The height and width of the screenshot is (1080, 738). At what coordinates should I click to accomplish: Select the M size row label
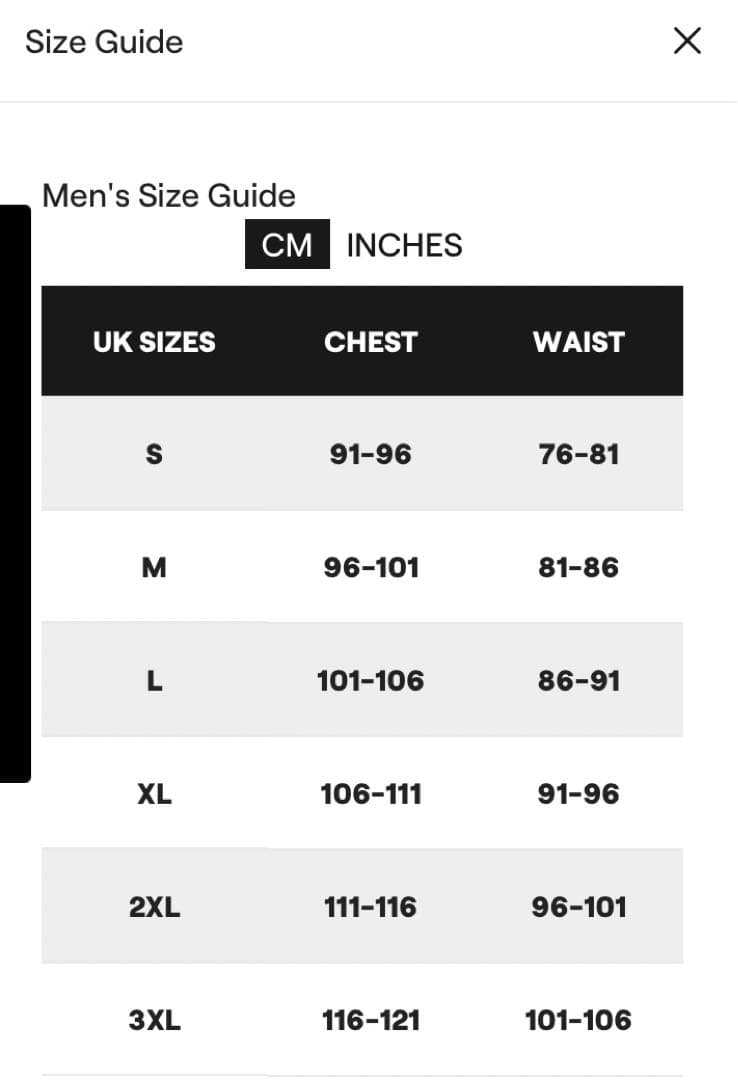click(x=154, y=568)
